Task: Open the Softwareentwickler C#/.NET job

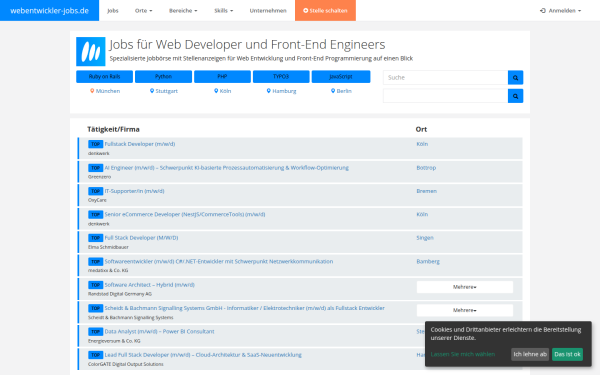Action: (x=218, y=262)
